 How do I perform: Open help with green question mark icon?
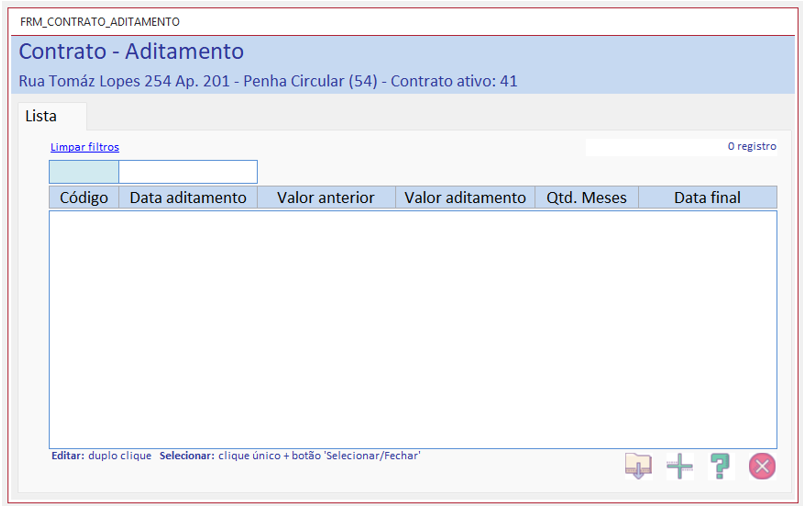pos(721,466)
